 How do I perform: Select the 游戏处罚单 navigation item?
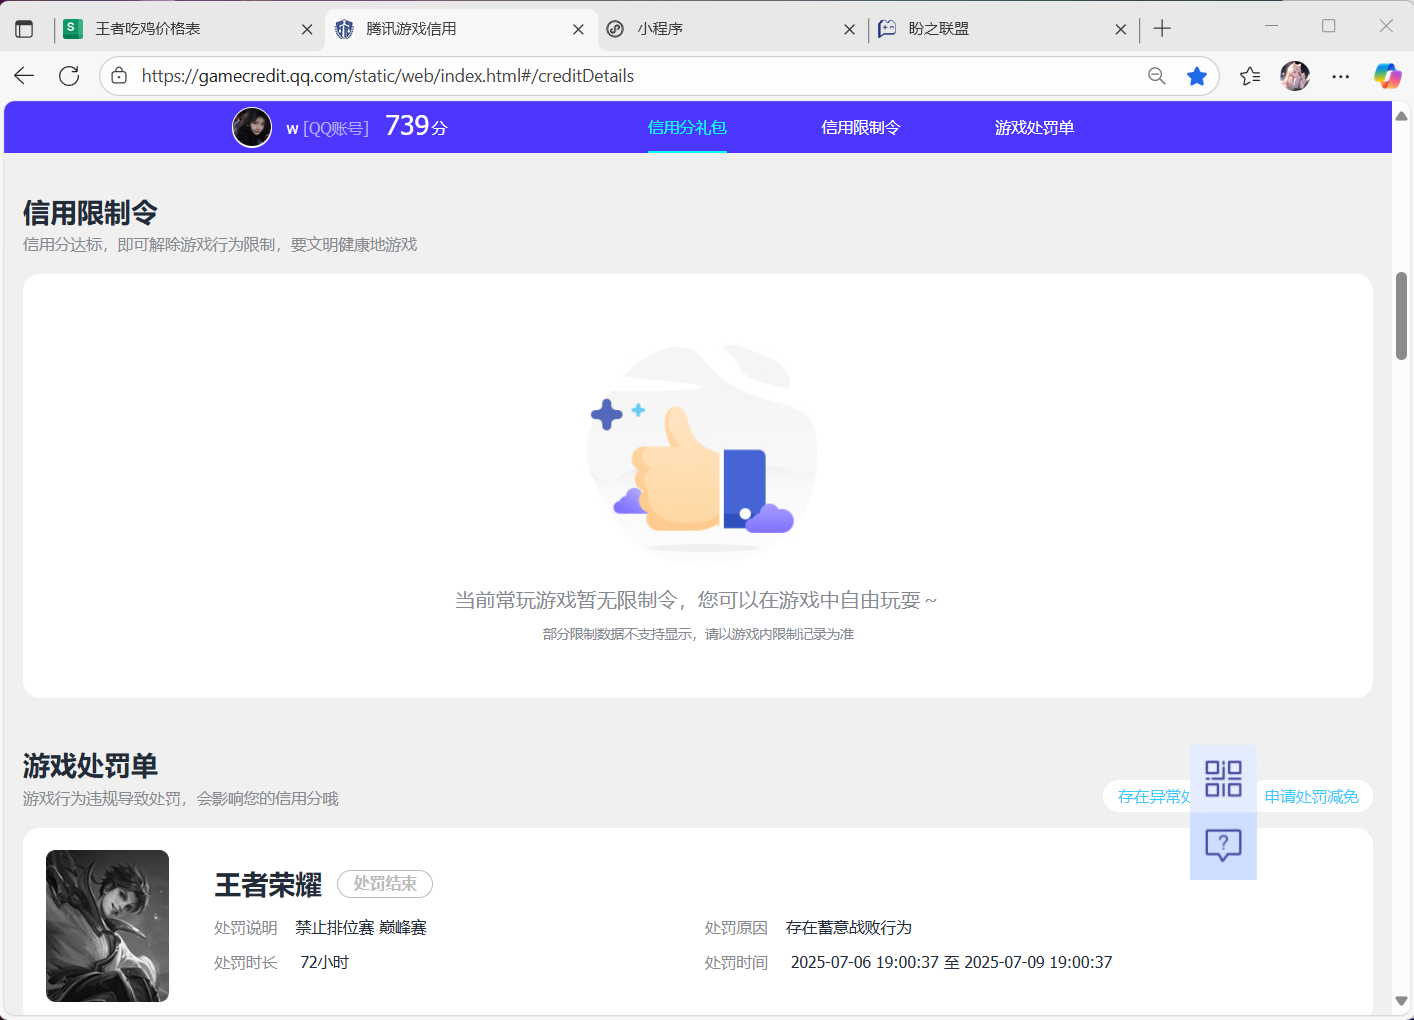point(1034,127)
